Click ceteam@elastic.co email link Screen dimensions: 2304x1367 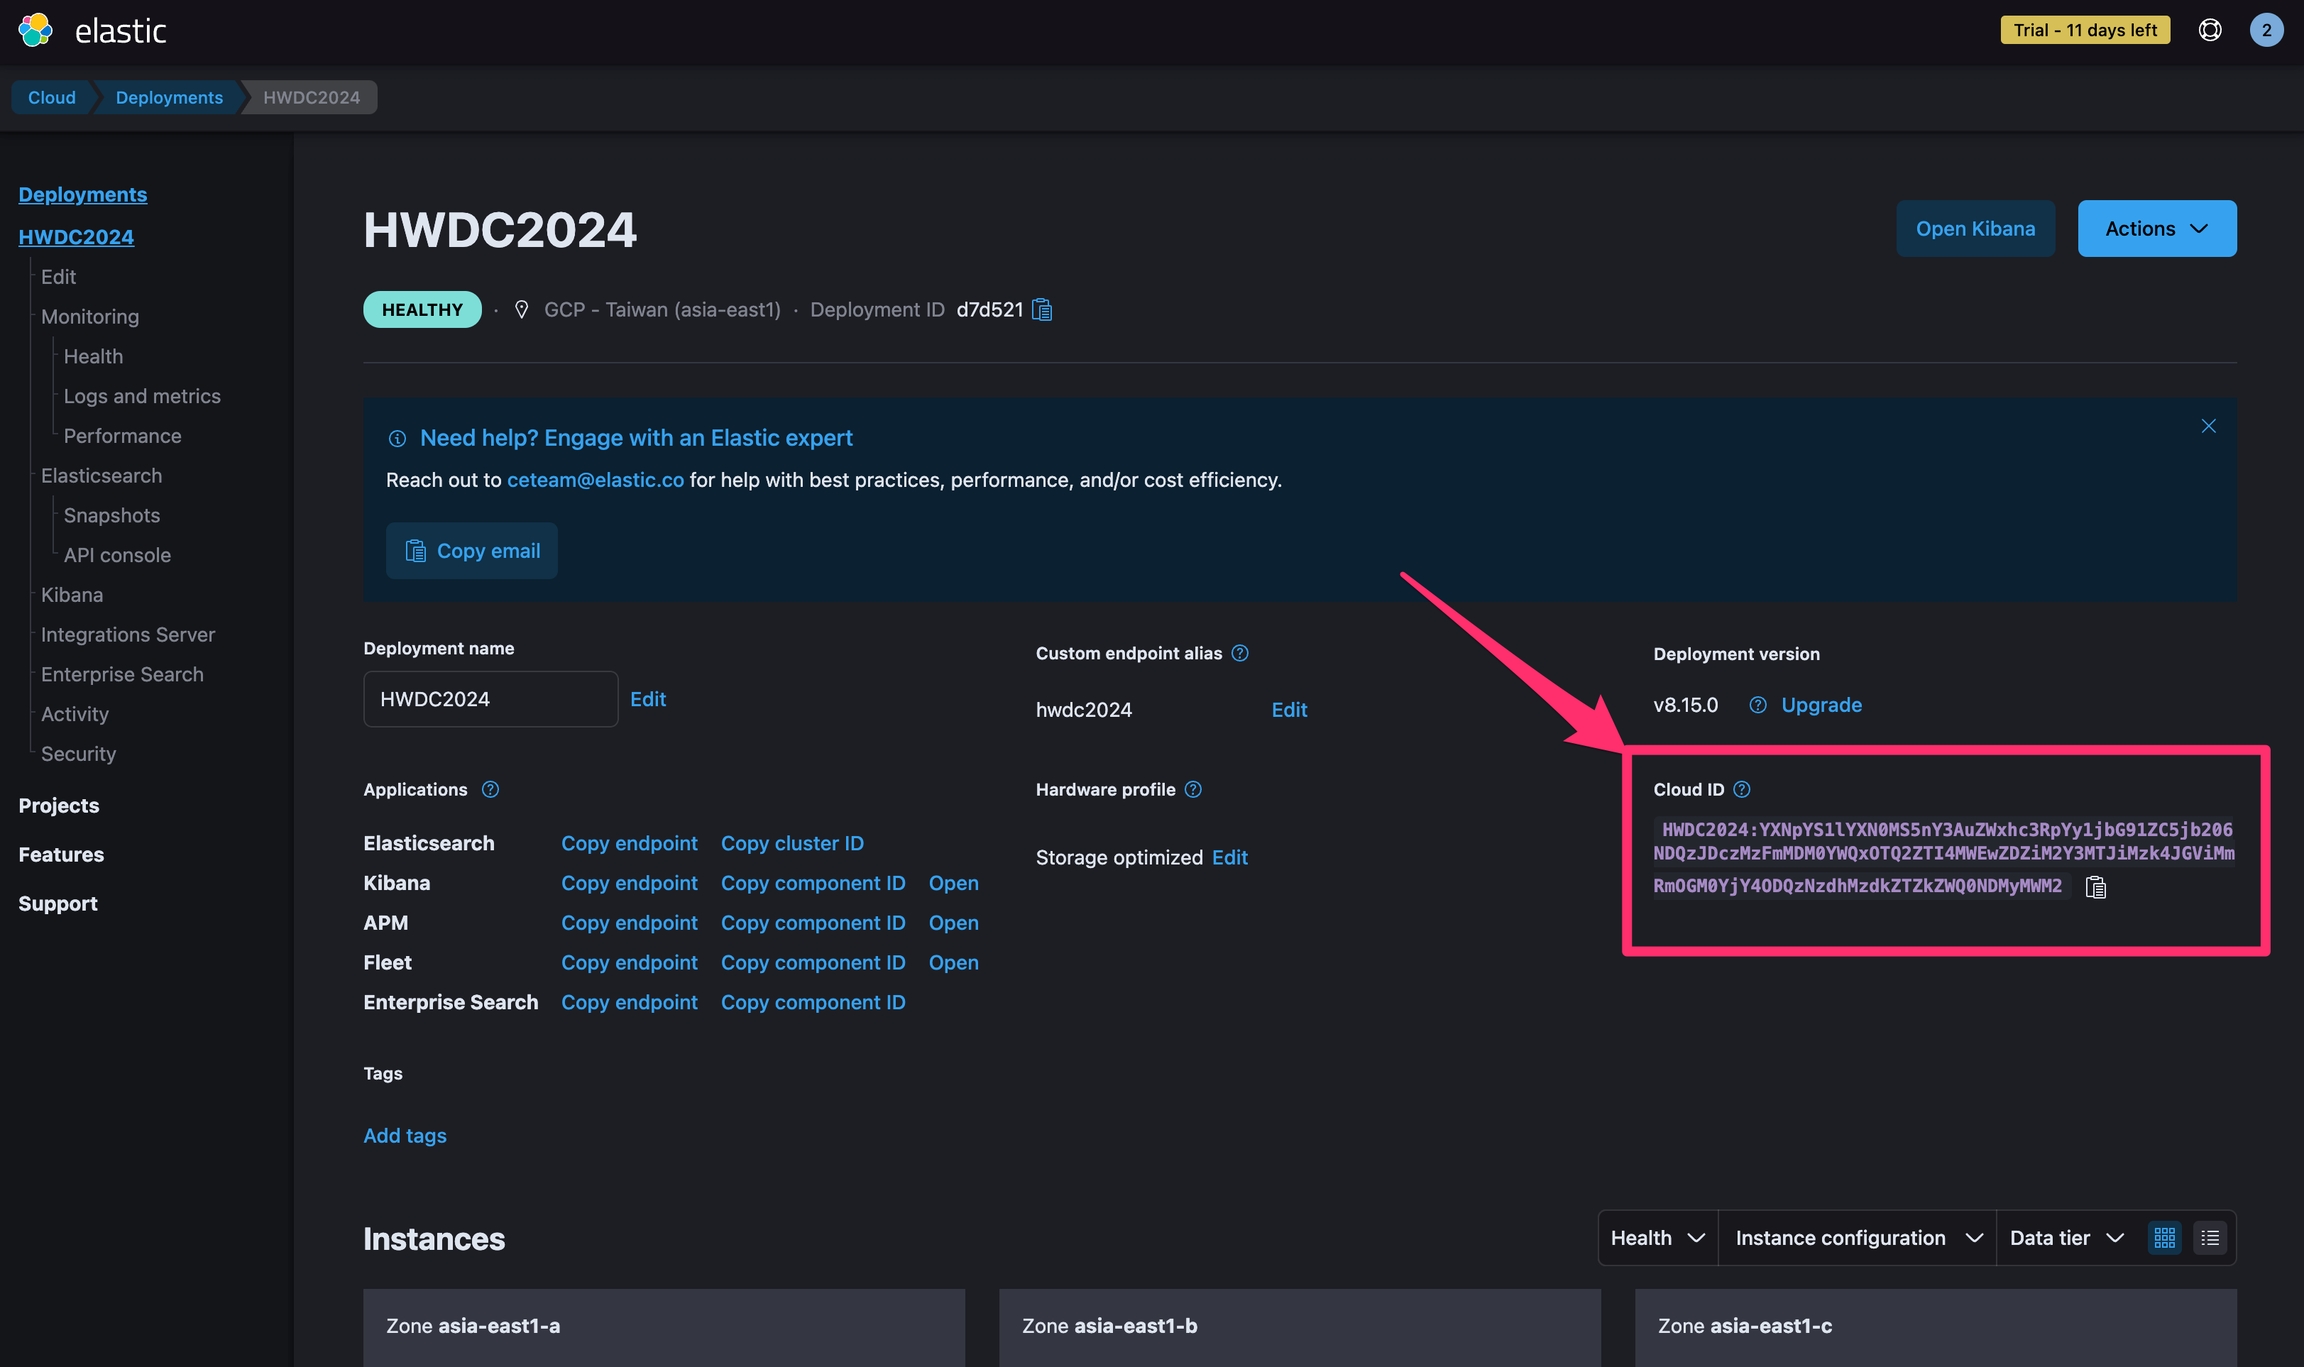[x=596, y=480]
